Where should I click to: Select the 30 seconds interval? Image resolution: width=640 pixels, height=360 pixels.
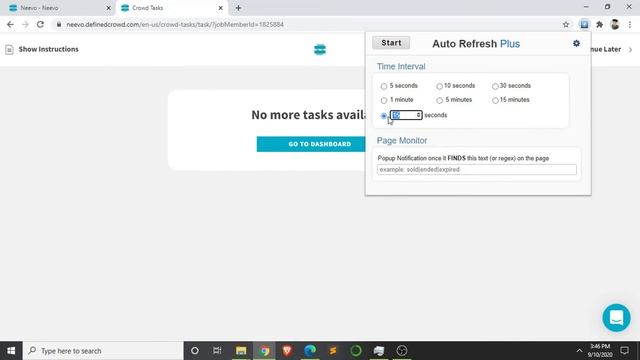(495, 86)
